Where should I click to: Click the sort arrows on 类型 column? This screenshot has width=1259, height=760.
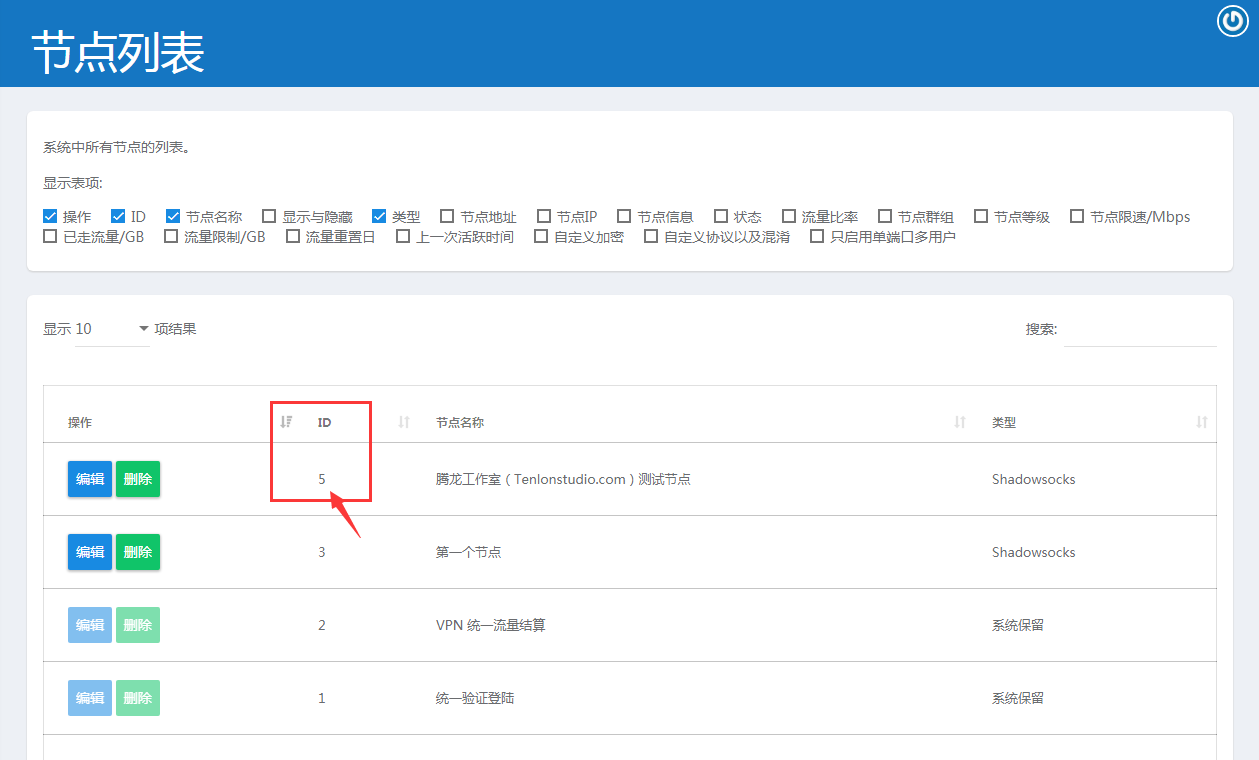tap(1201, 422)
